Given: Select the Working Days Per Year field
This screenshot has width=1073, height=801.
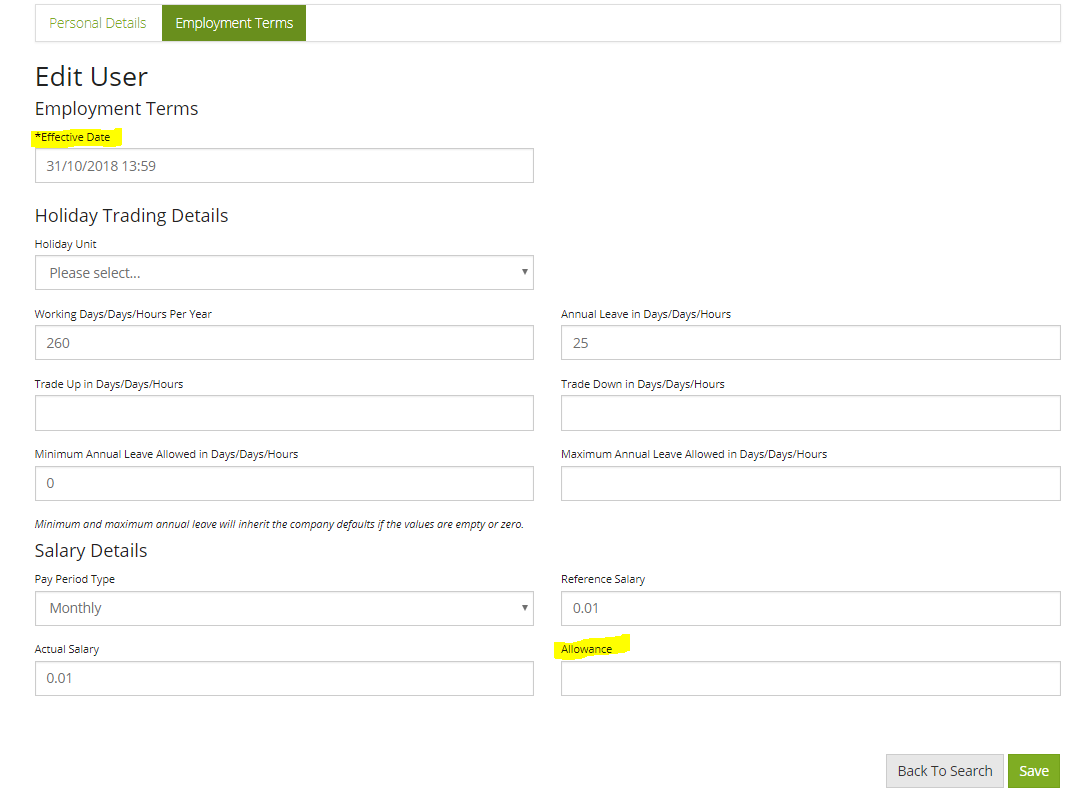Looking at the screenshot, I should click(284, 342).
